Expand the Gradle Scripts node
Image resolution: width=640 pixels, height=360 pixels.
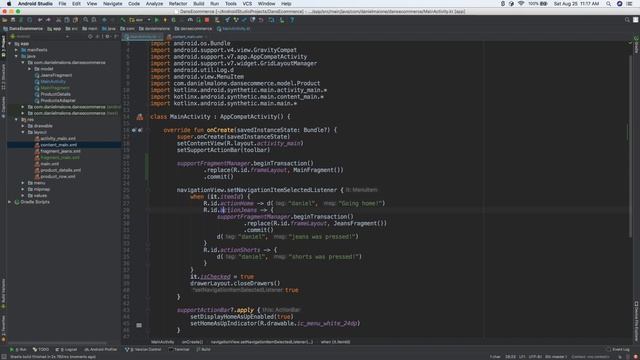tap(10, 202)
